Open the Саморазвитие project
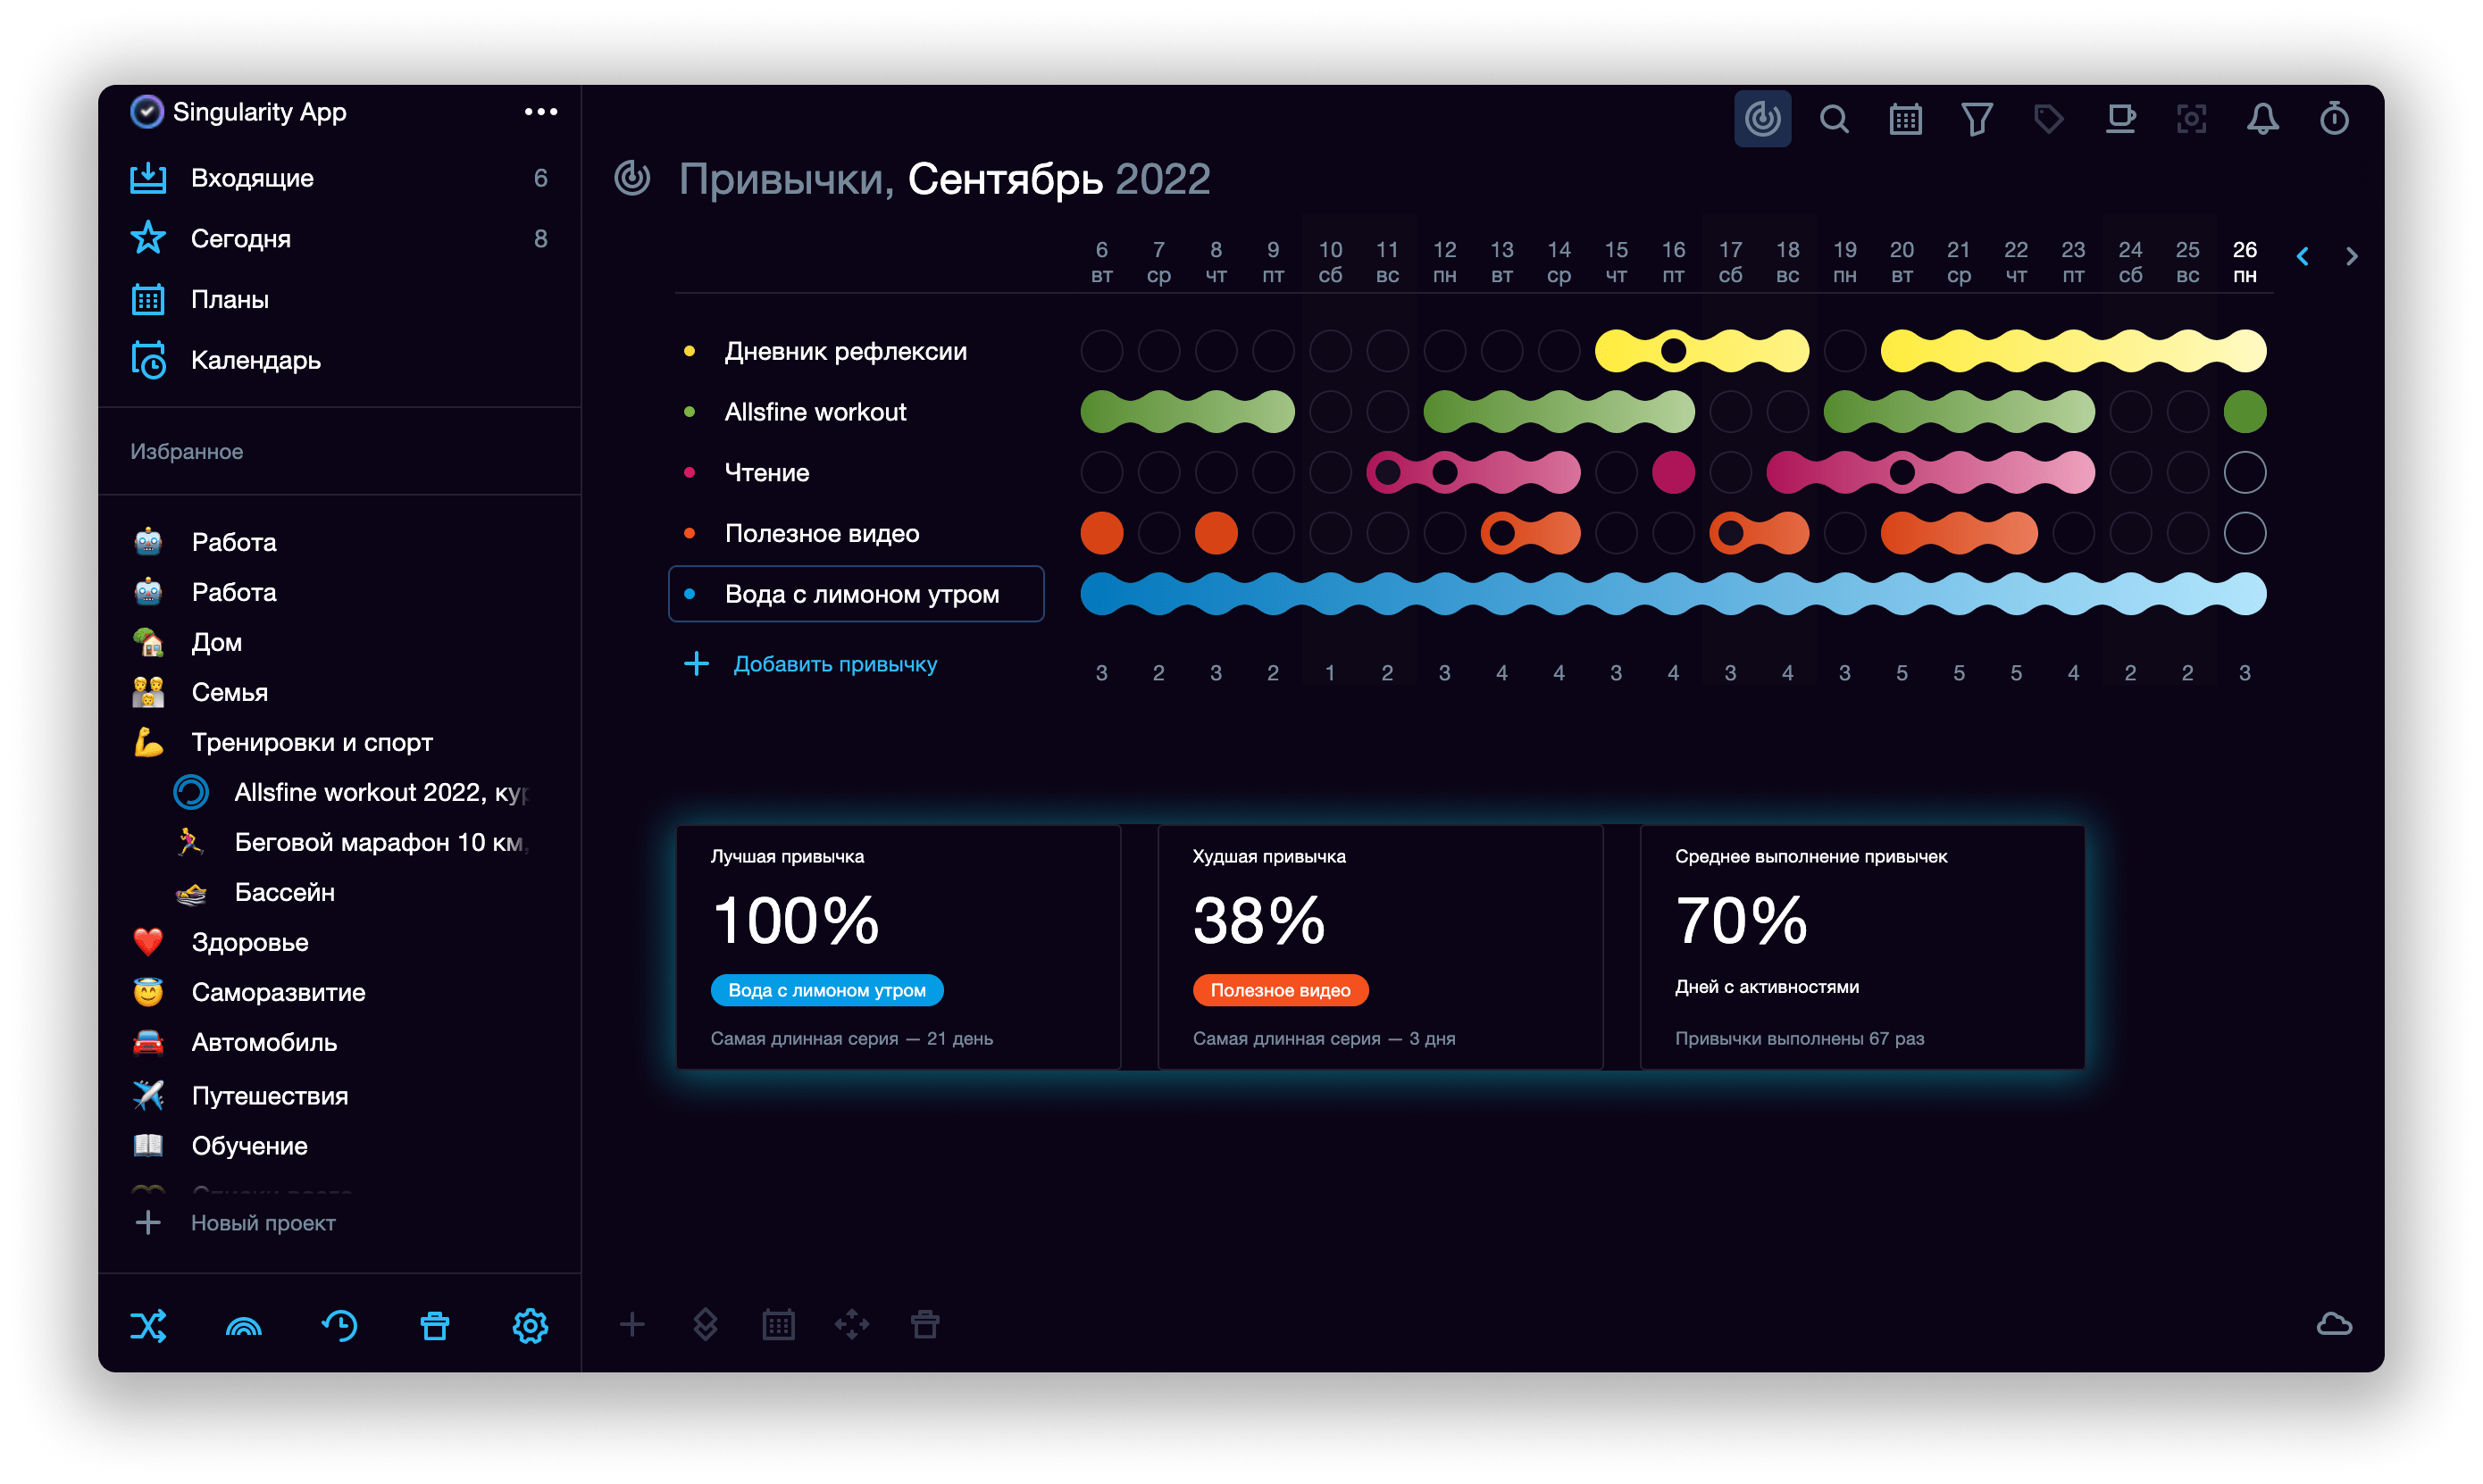This screenshot has width=2483, height=1484. [x=340, y=992]
